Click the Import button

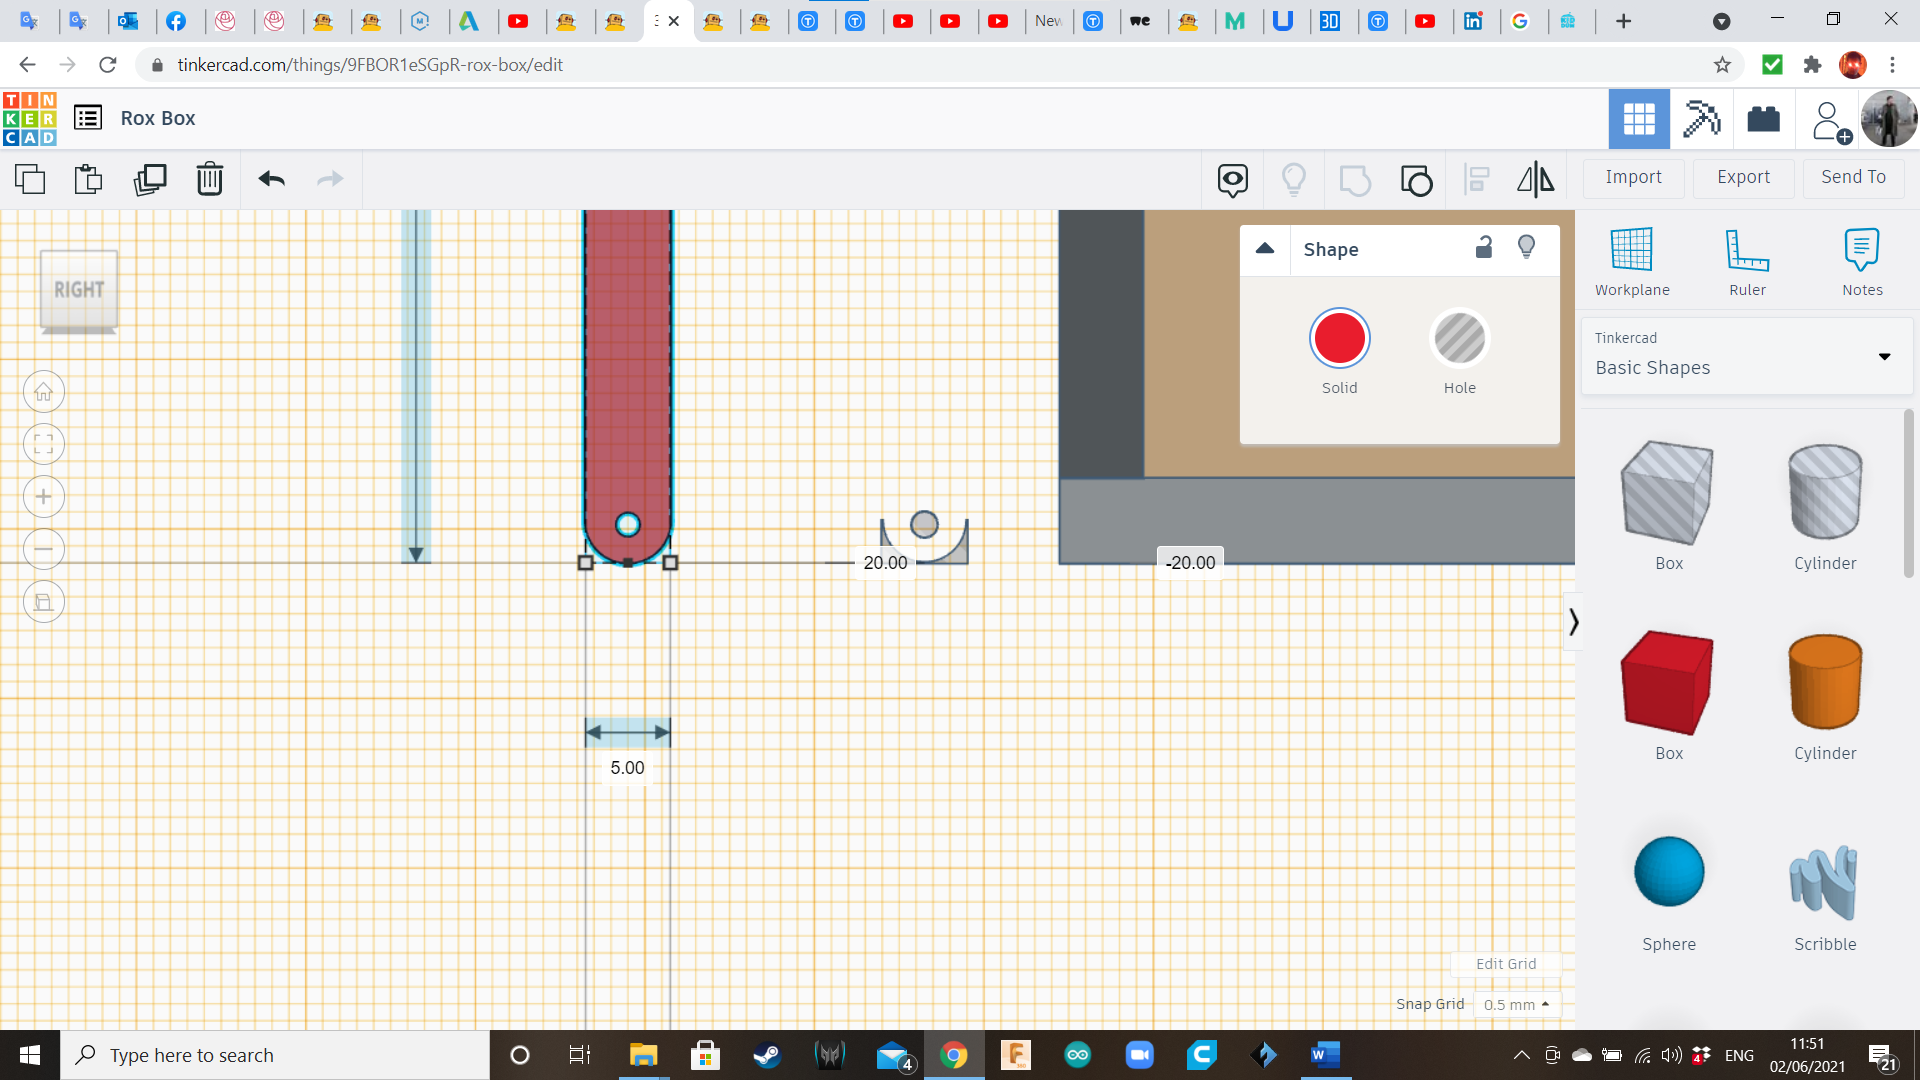pos(1633,177)
